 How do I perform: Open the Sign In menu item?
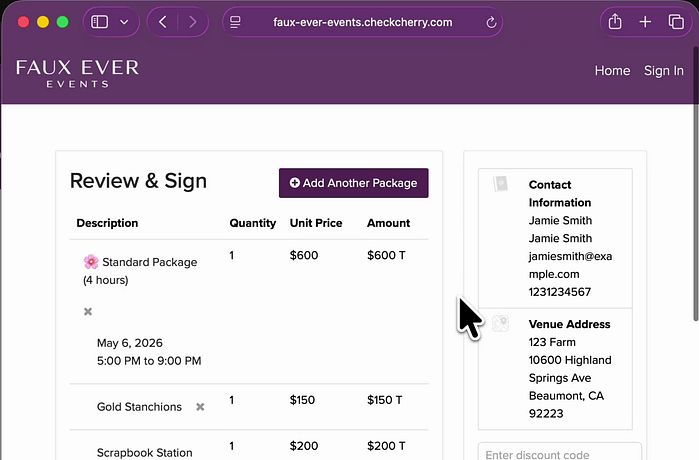point(664,71)
